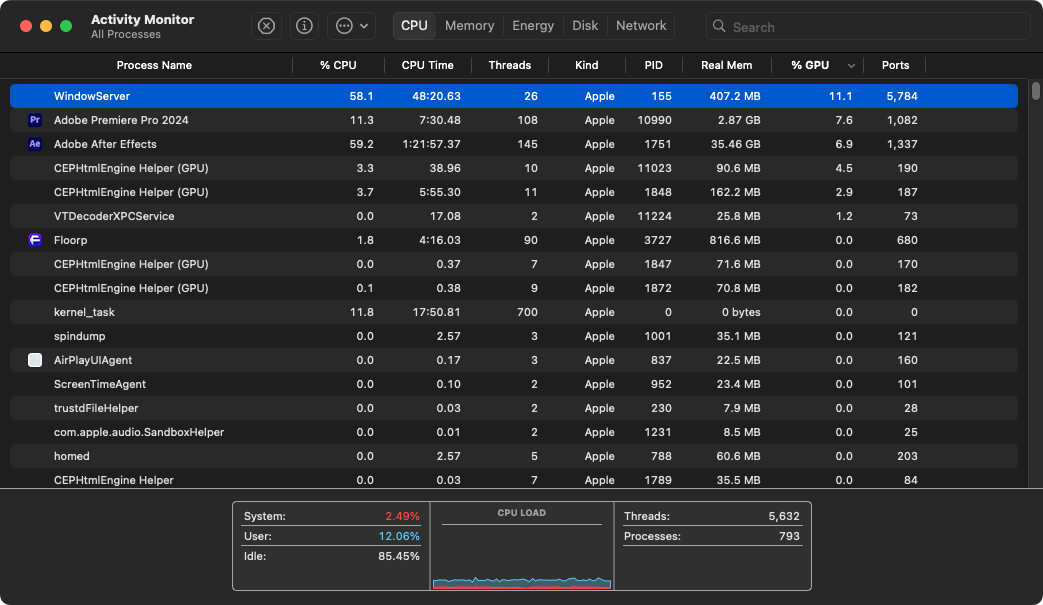Click the ellipsis More actions icon
Image resolution: width=1043 pixels, height=605 pixels.
point(344,26)
